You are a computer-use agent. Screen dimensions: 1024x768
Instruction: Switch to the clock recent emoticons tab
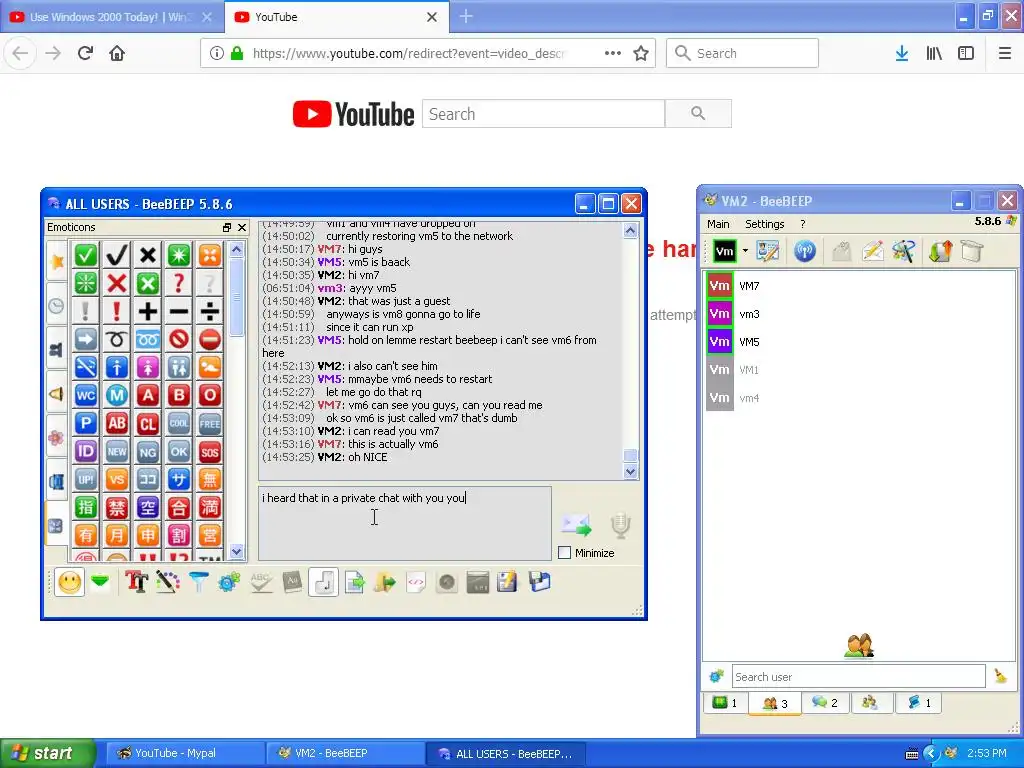tap(57, 305)
